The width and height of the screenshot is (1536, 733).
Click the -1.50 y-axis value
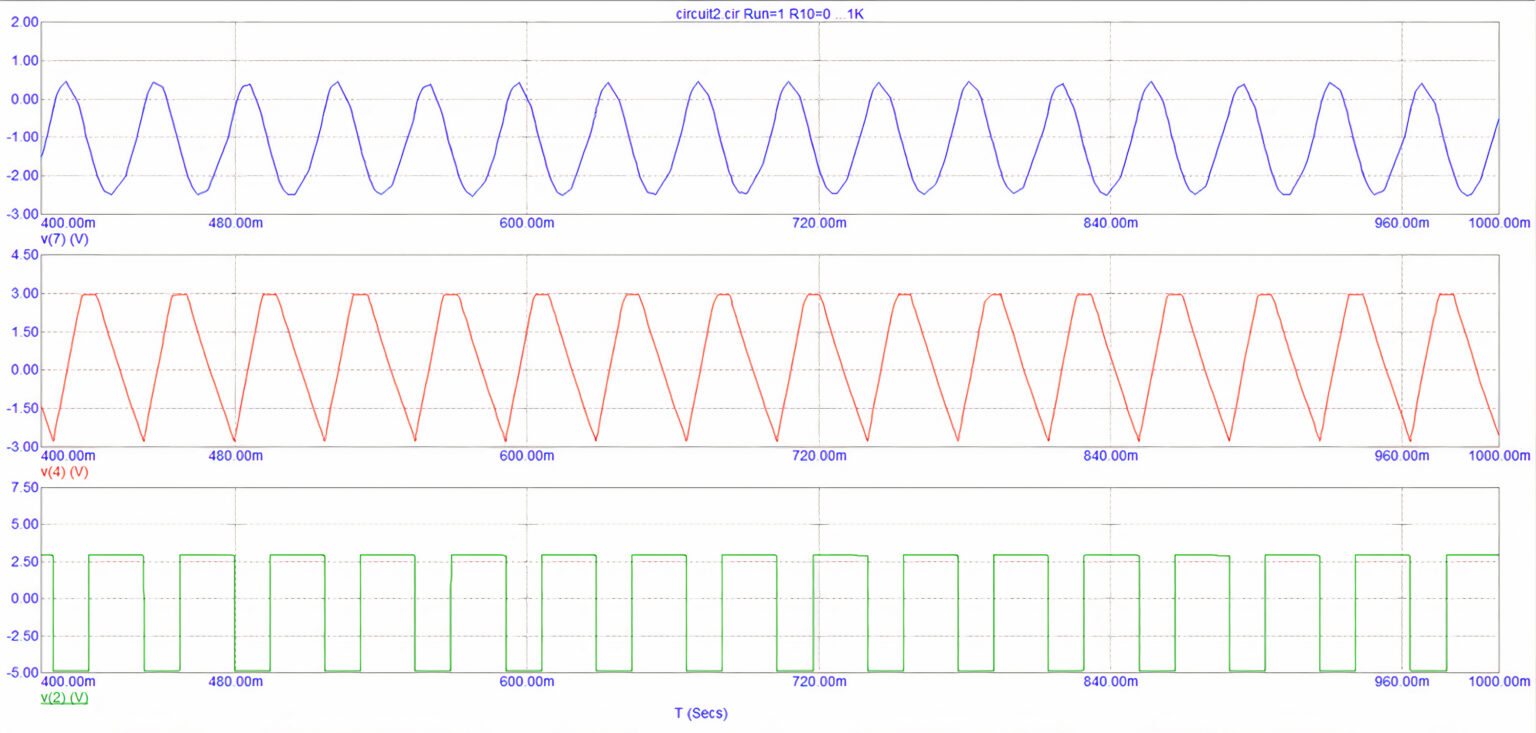(x=22, y=409)
